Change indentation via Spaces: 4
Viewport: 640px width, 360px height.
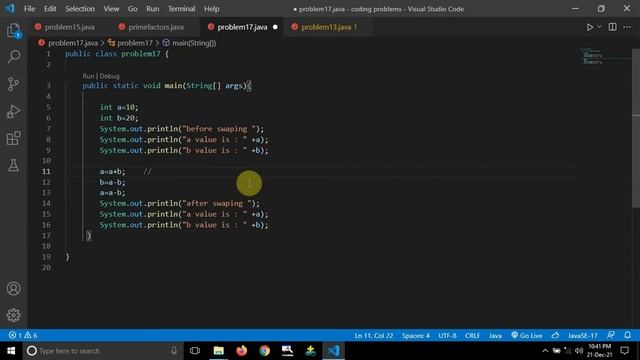[x=416, y=336]
